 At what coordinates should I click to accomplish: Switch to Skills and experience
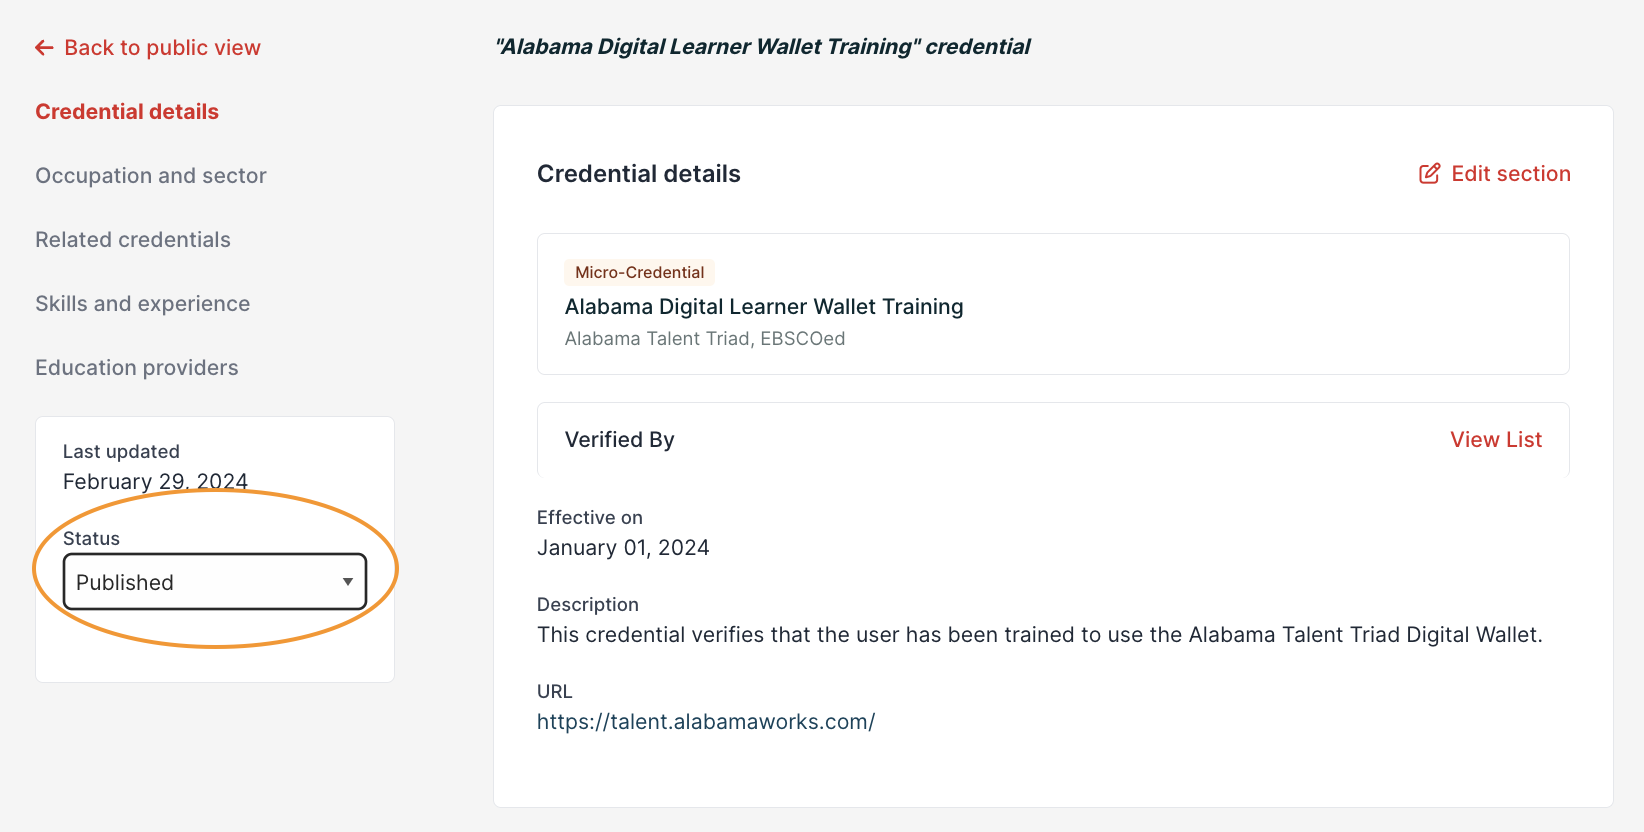[x=143, y=304]
